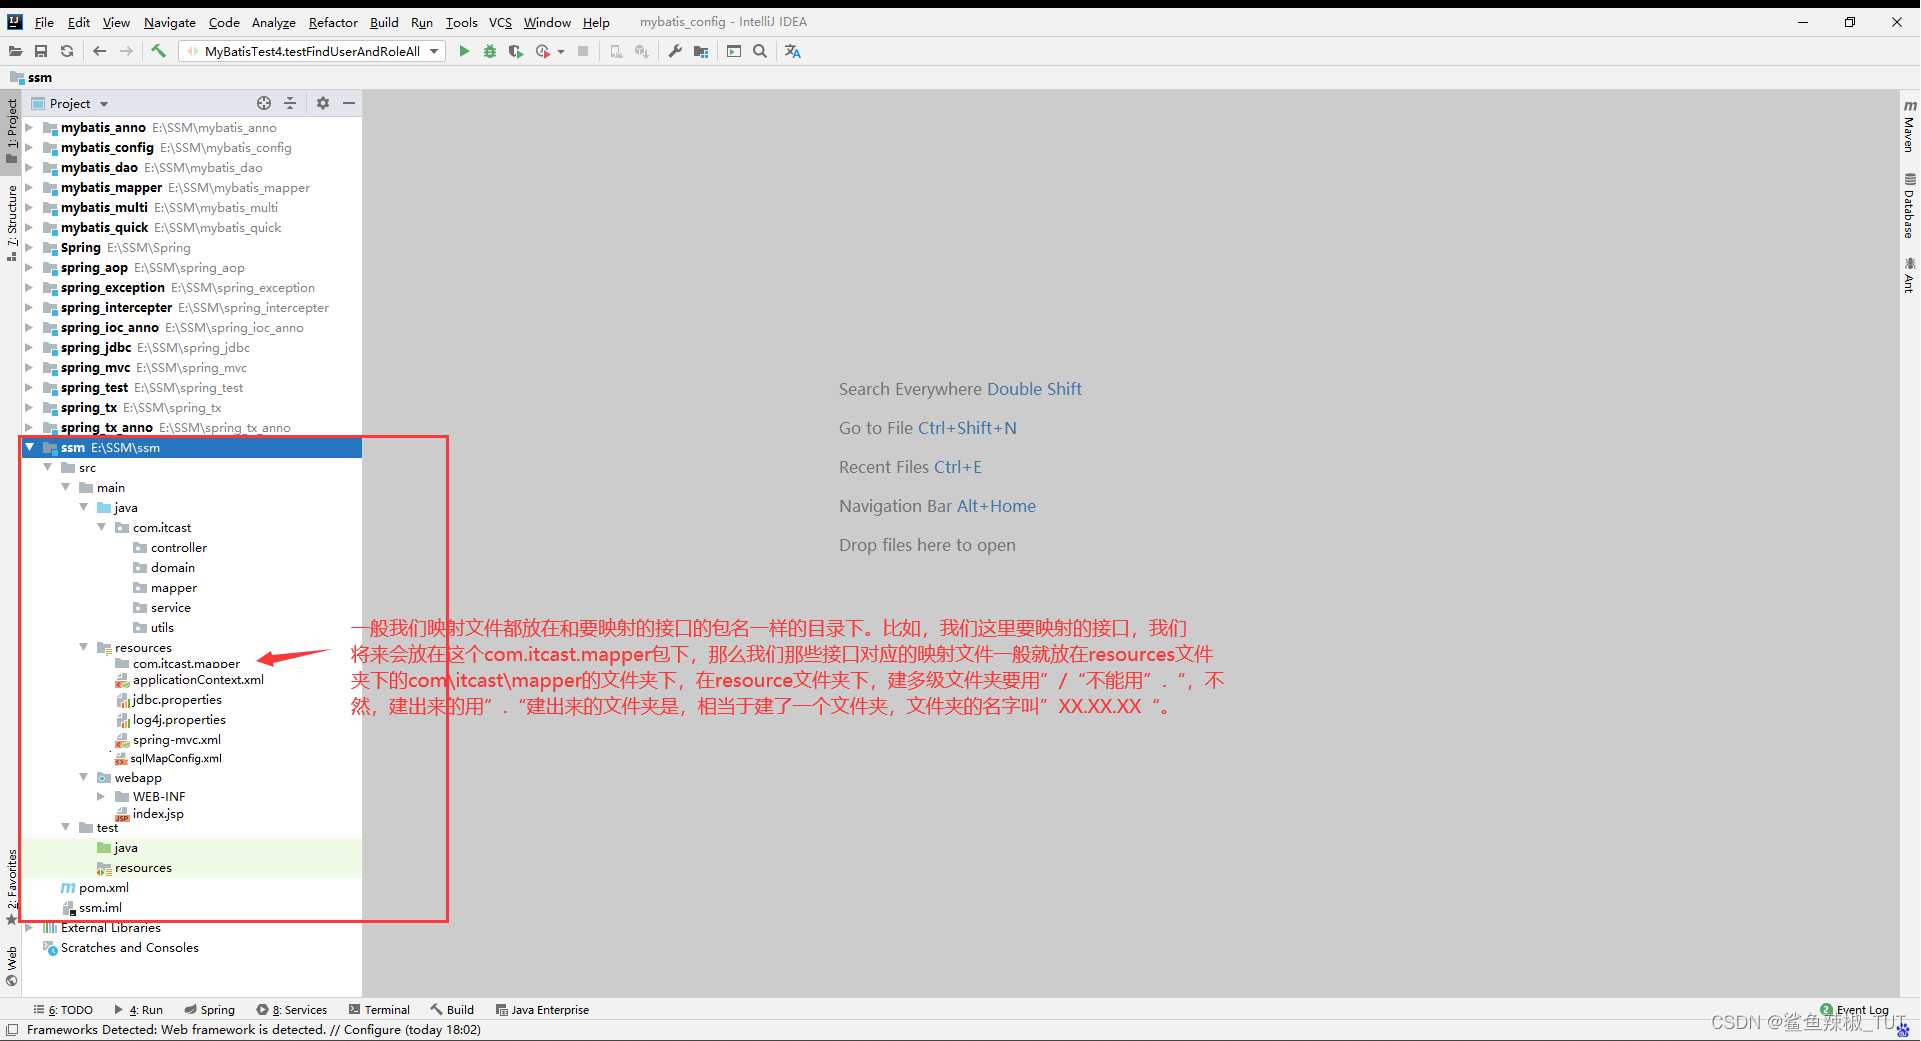Build project with the green hammer icon
Viewport: 1921px width, 1041px height.
pos(158,51)
